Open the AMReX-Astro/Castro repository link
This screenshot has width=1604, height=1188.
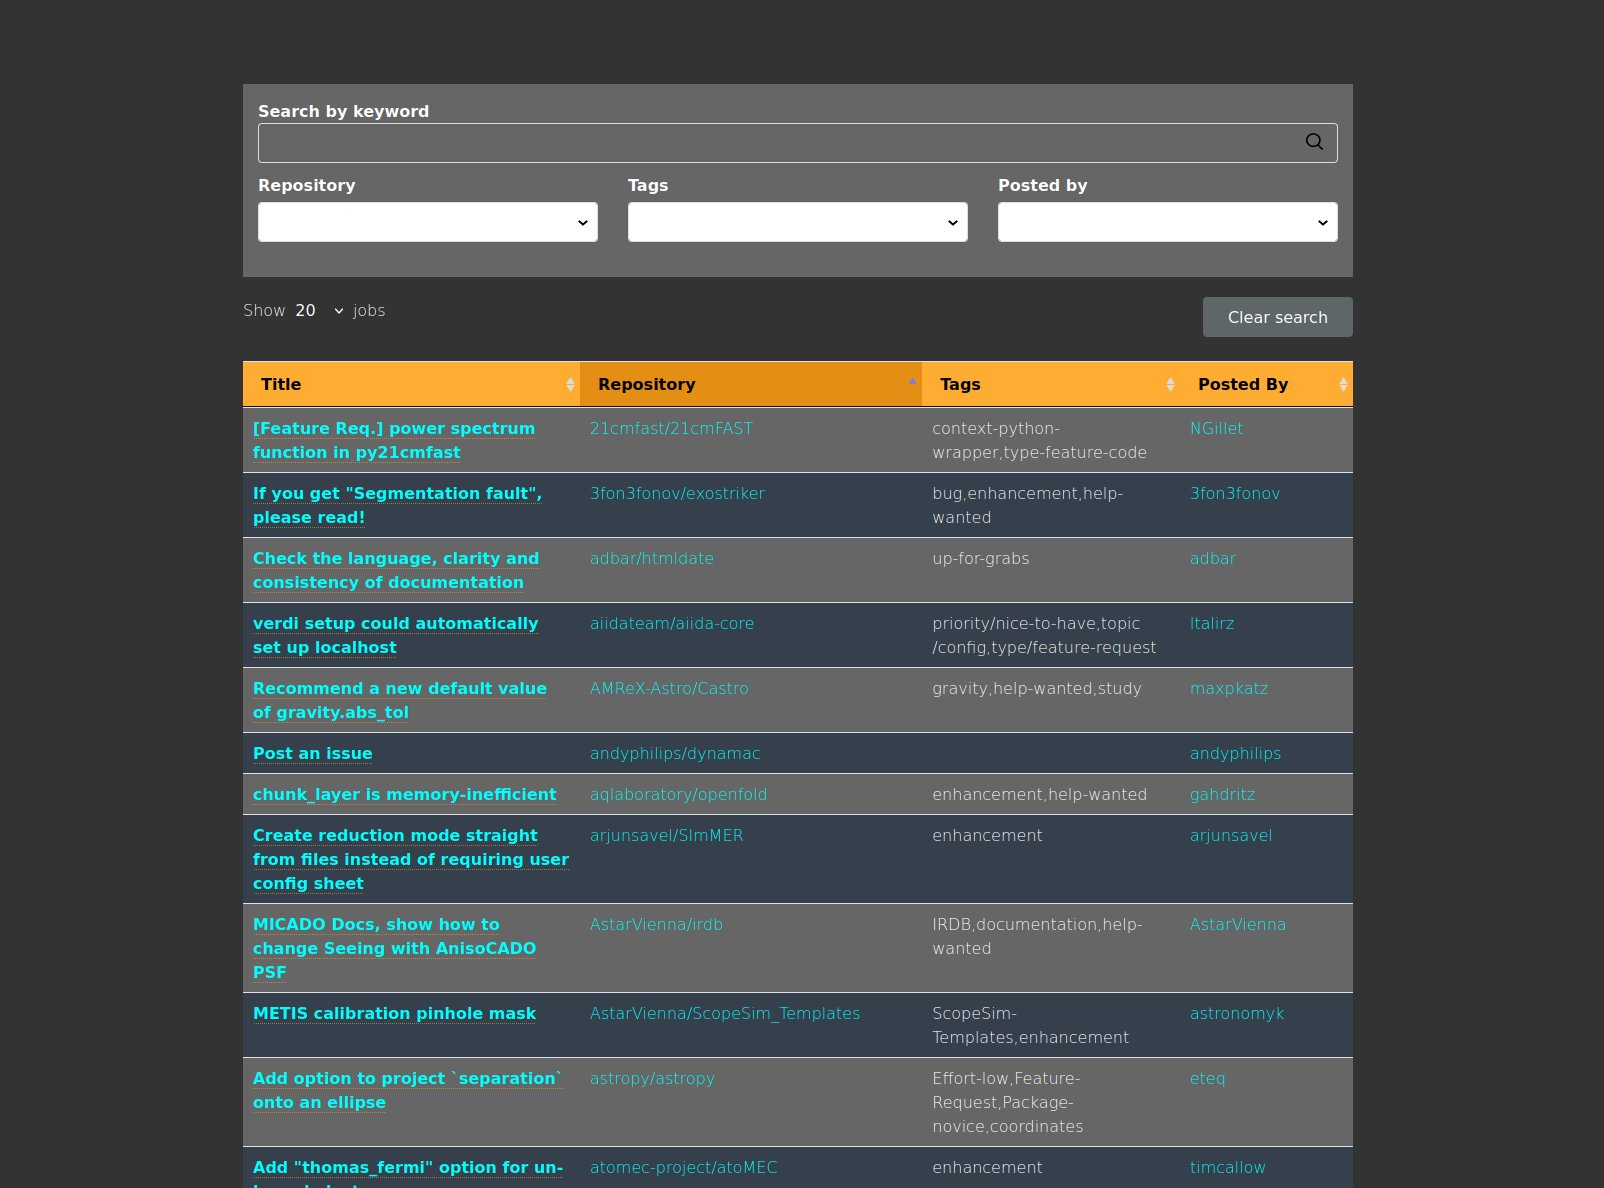tap(669, 689)
